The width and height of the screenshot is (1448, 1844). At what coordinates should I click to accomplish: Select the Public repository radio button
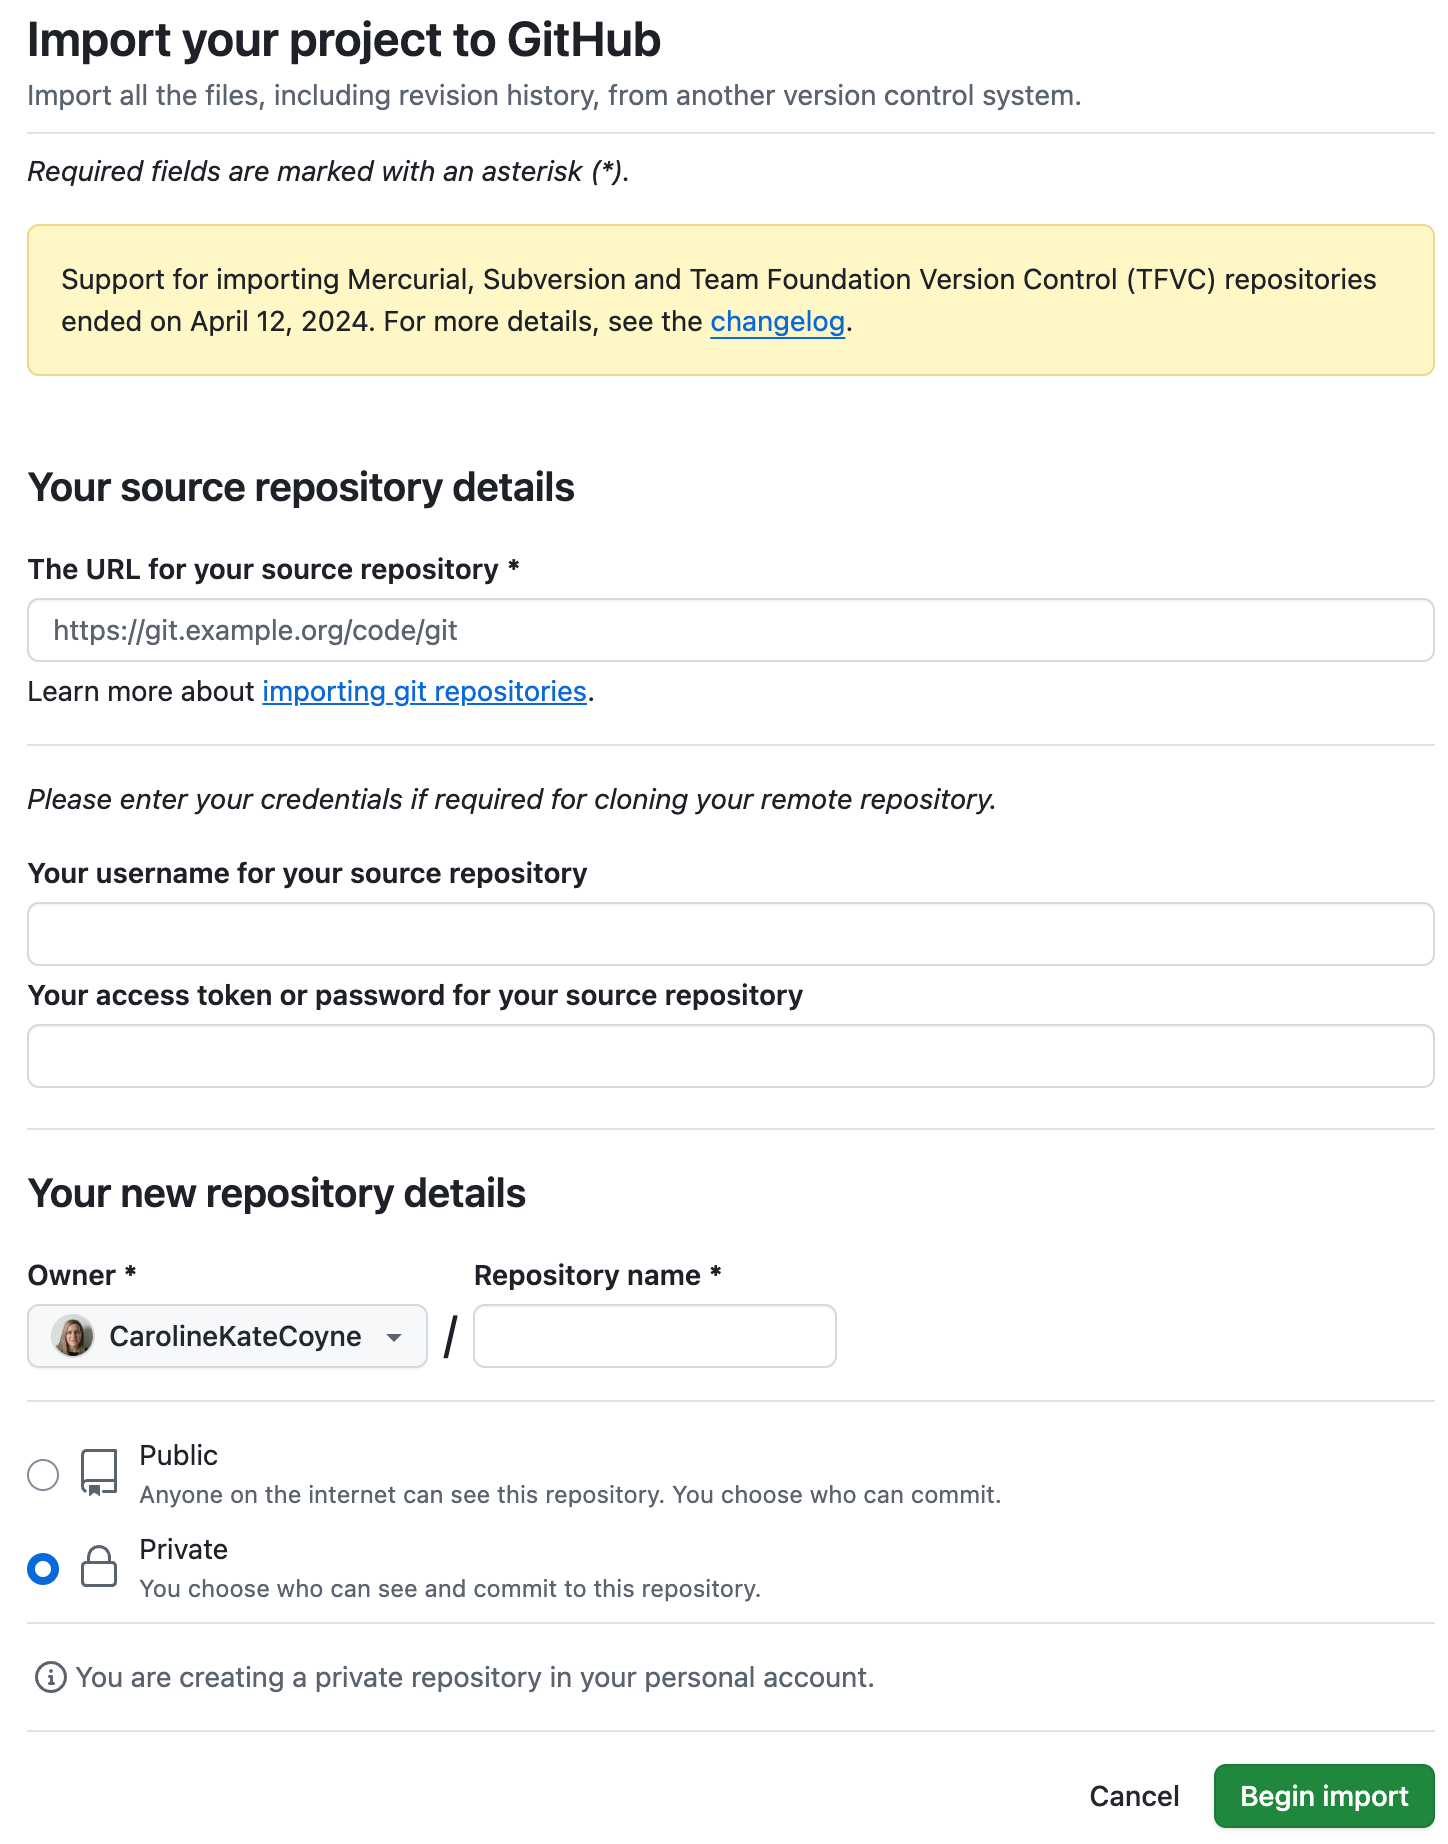42,1473
